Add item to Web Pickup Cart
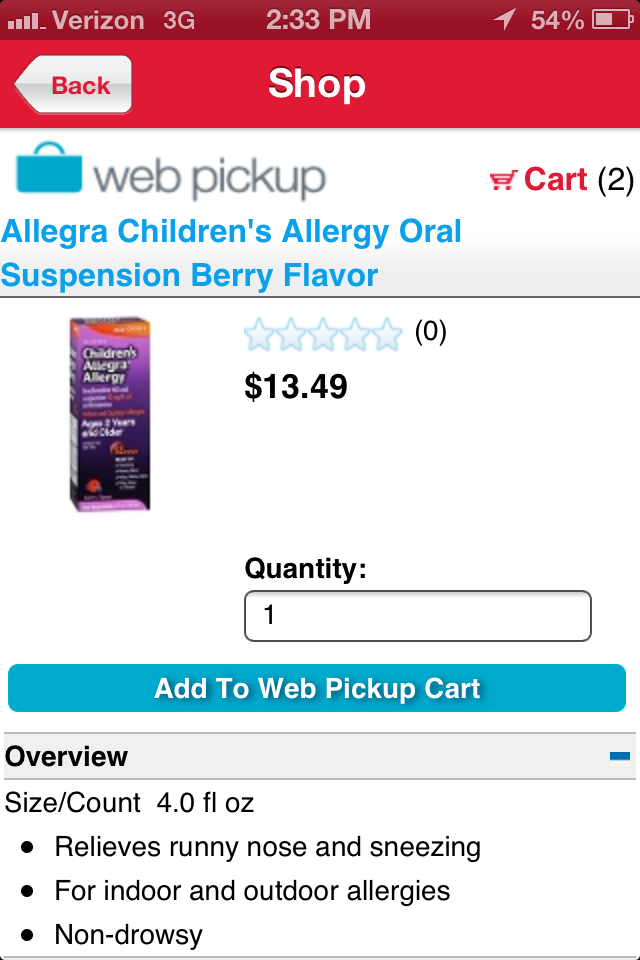 317,688
